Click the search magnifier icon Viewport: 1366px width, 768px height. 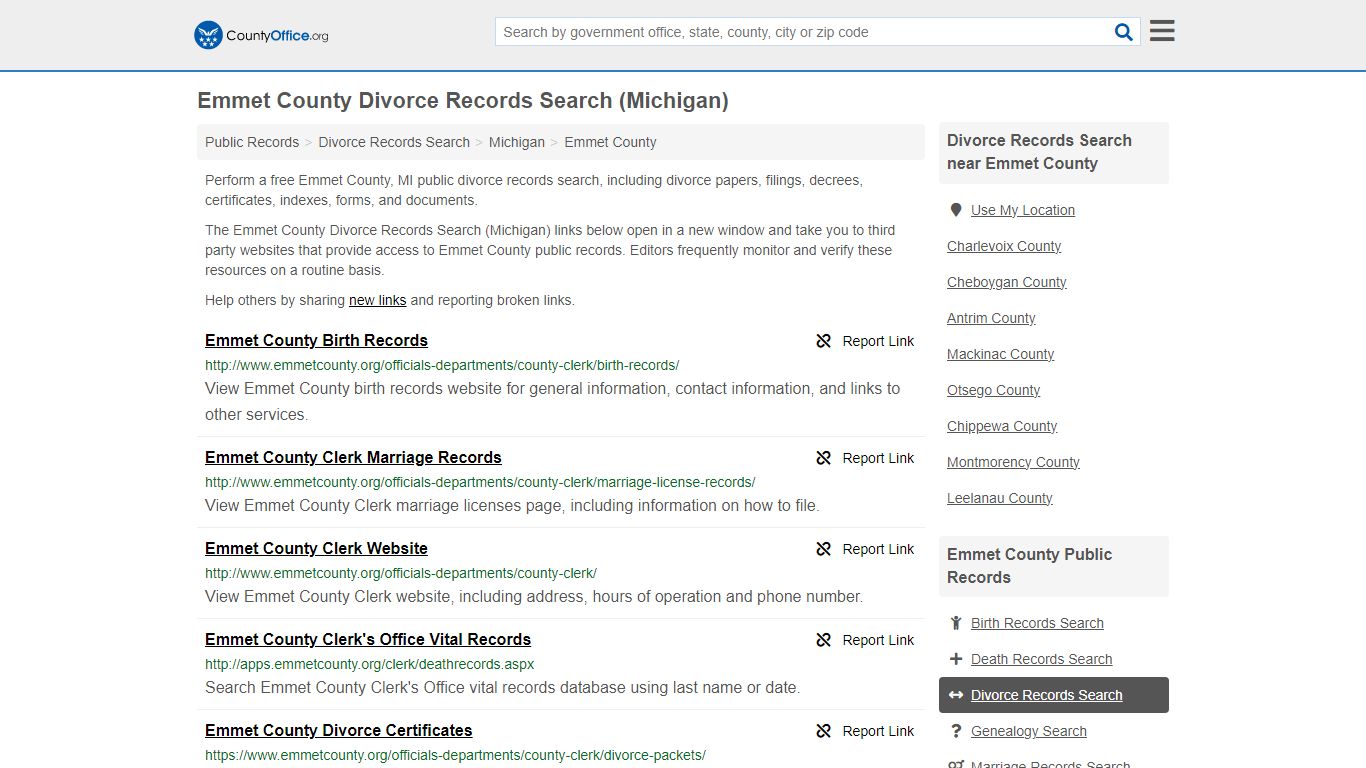1124,32
